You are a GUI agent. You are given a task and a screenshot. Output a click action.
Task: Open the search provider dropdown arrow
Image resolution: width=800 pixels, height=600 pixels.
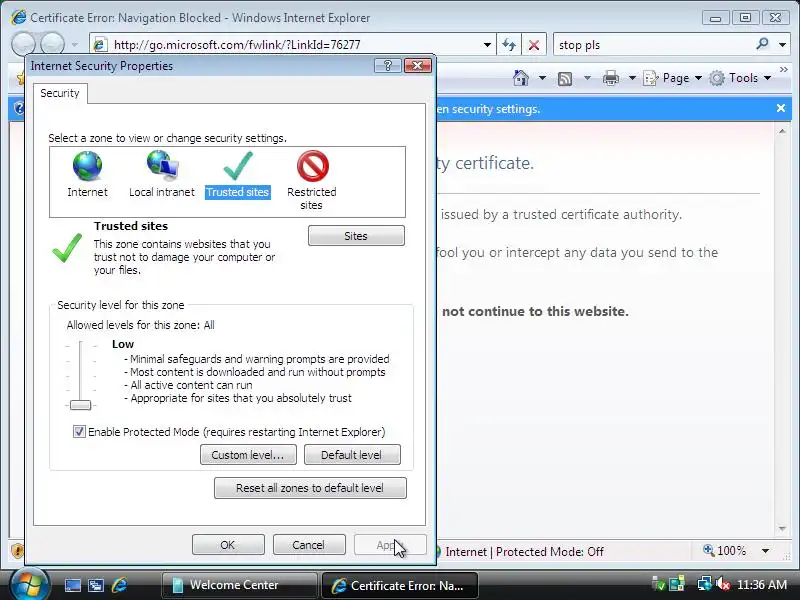pos(783,45)
